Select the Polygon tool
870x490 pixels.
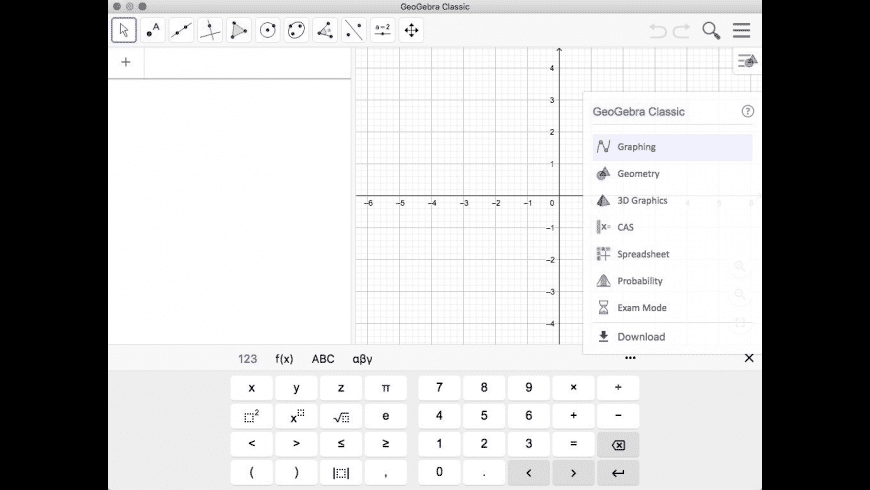pyautogui.click(x=239, y=30)
